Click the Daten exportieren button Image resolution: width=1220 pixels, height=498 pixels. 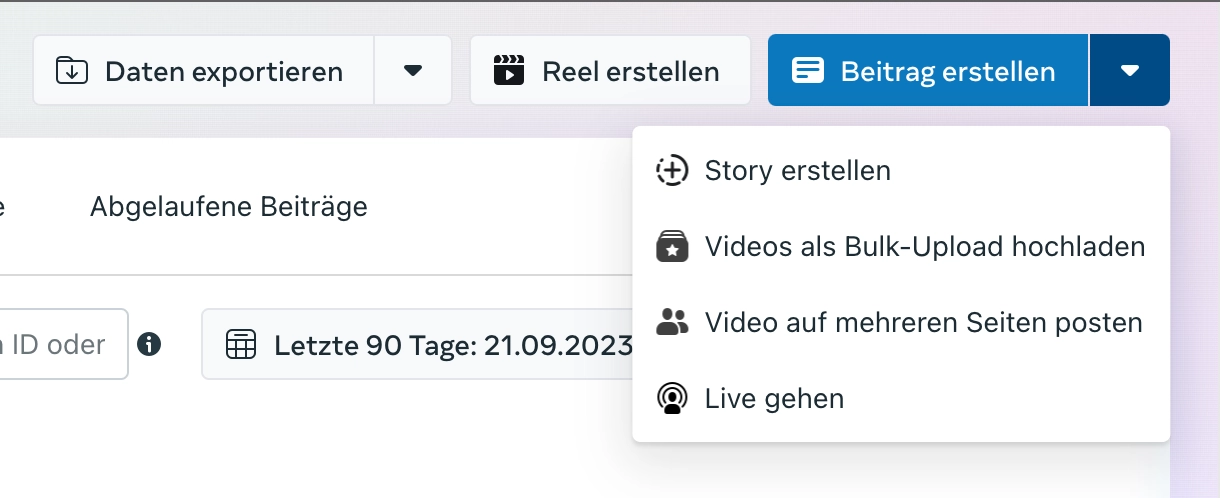[x=204, y=71]
